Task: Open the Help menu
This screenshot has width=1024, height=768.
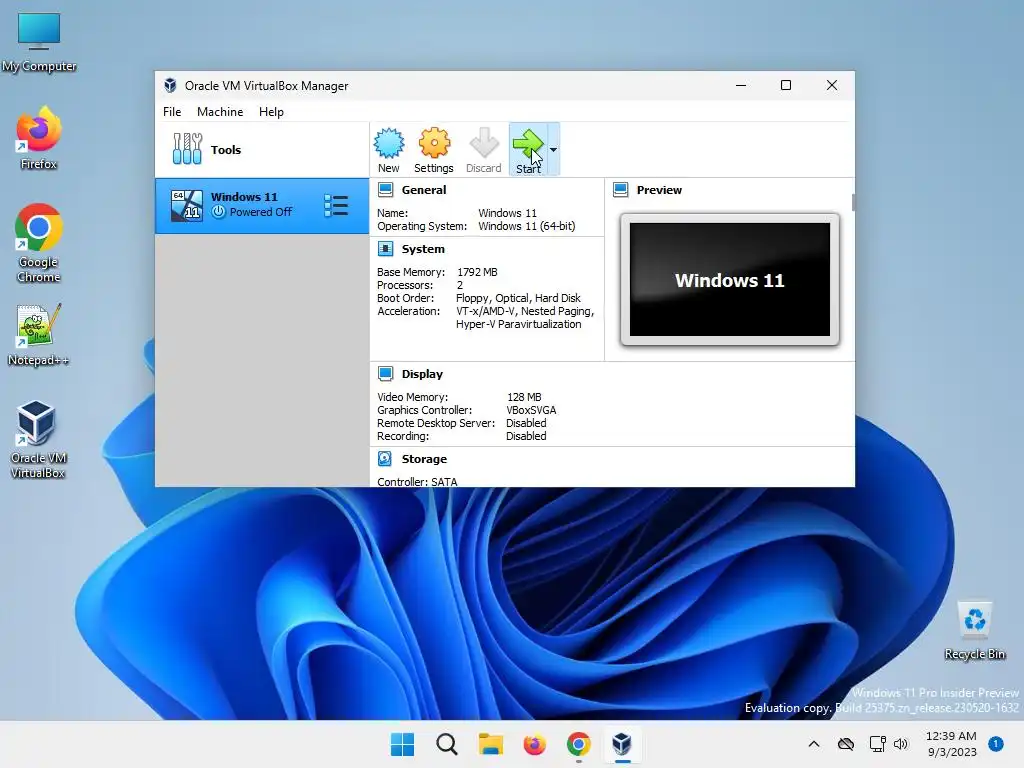Action: pos(271,112)
